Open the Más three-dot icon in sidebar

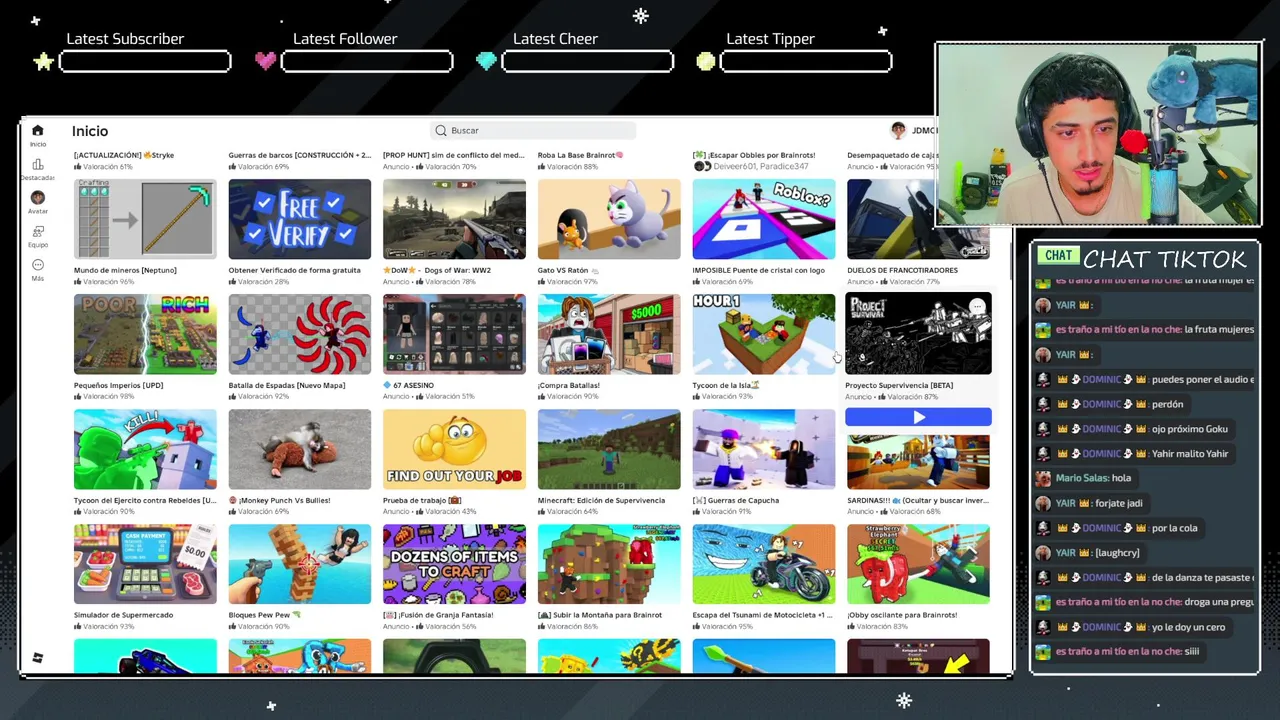[x=37, y=265]
